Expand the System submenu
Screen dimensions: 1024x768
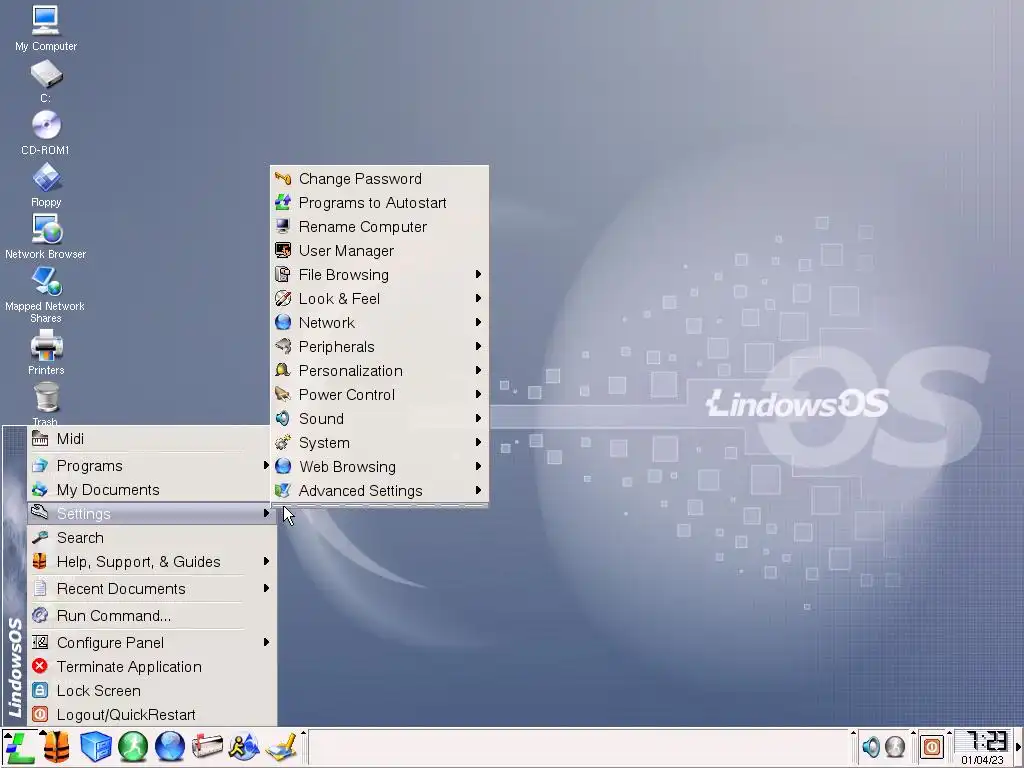[x=379, y=443]
